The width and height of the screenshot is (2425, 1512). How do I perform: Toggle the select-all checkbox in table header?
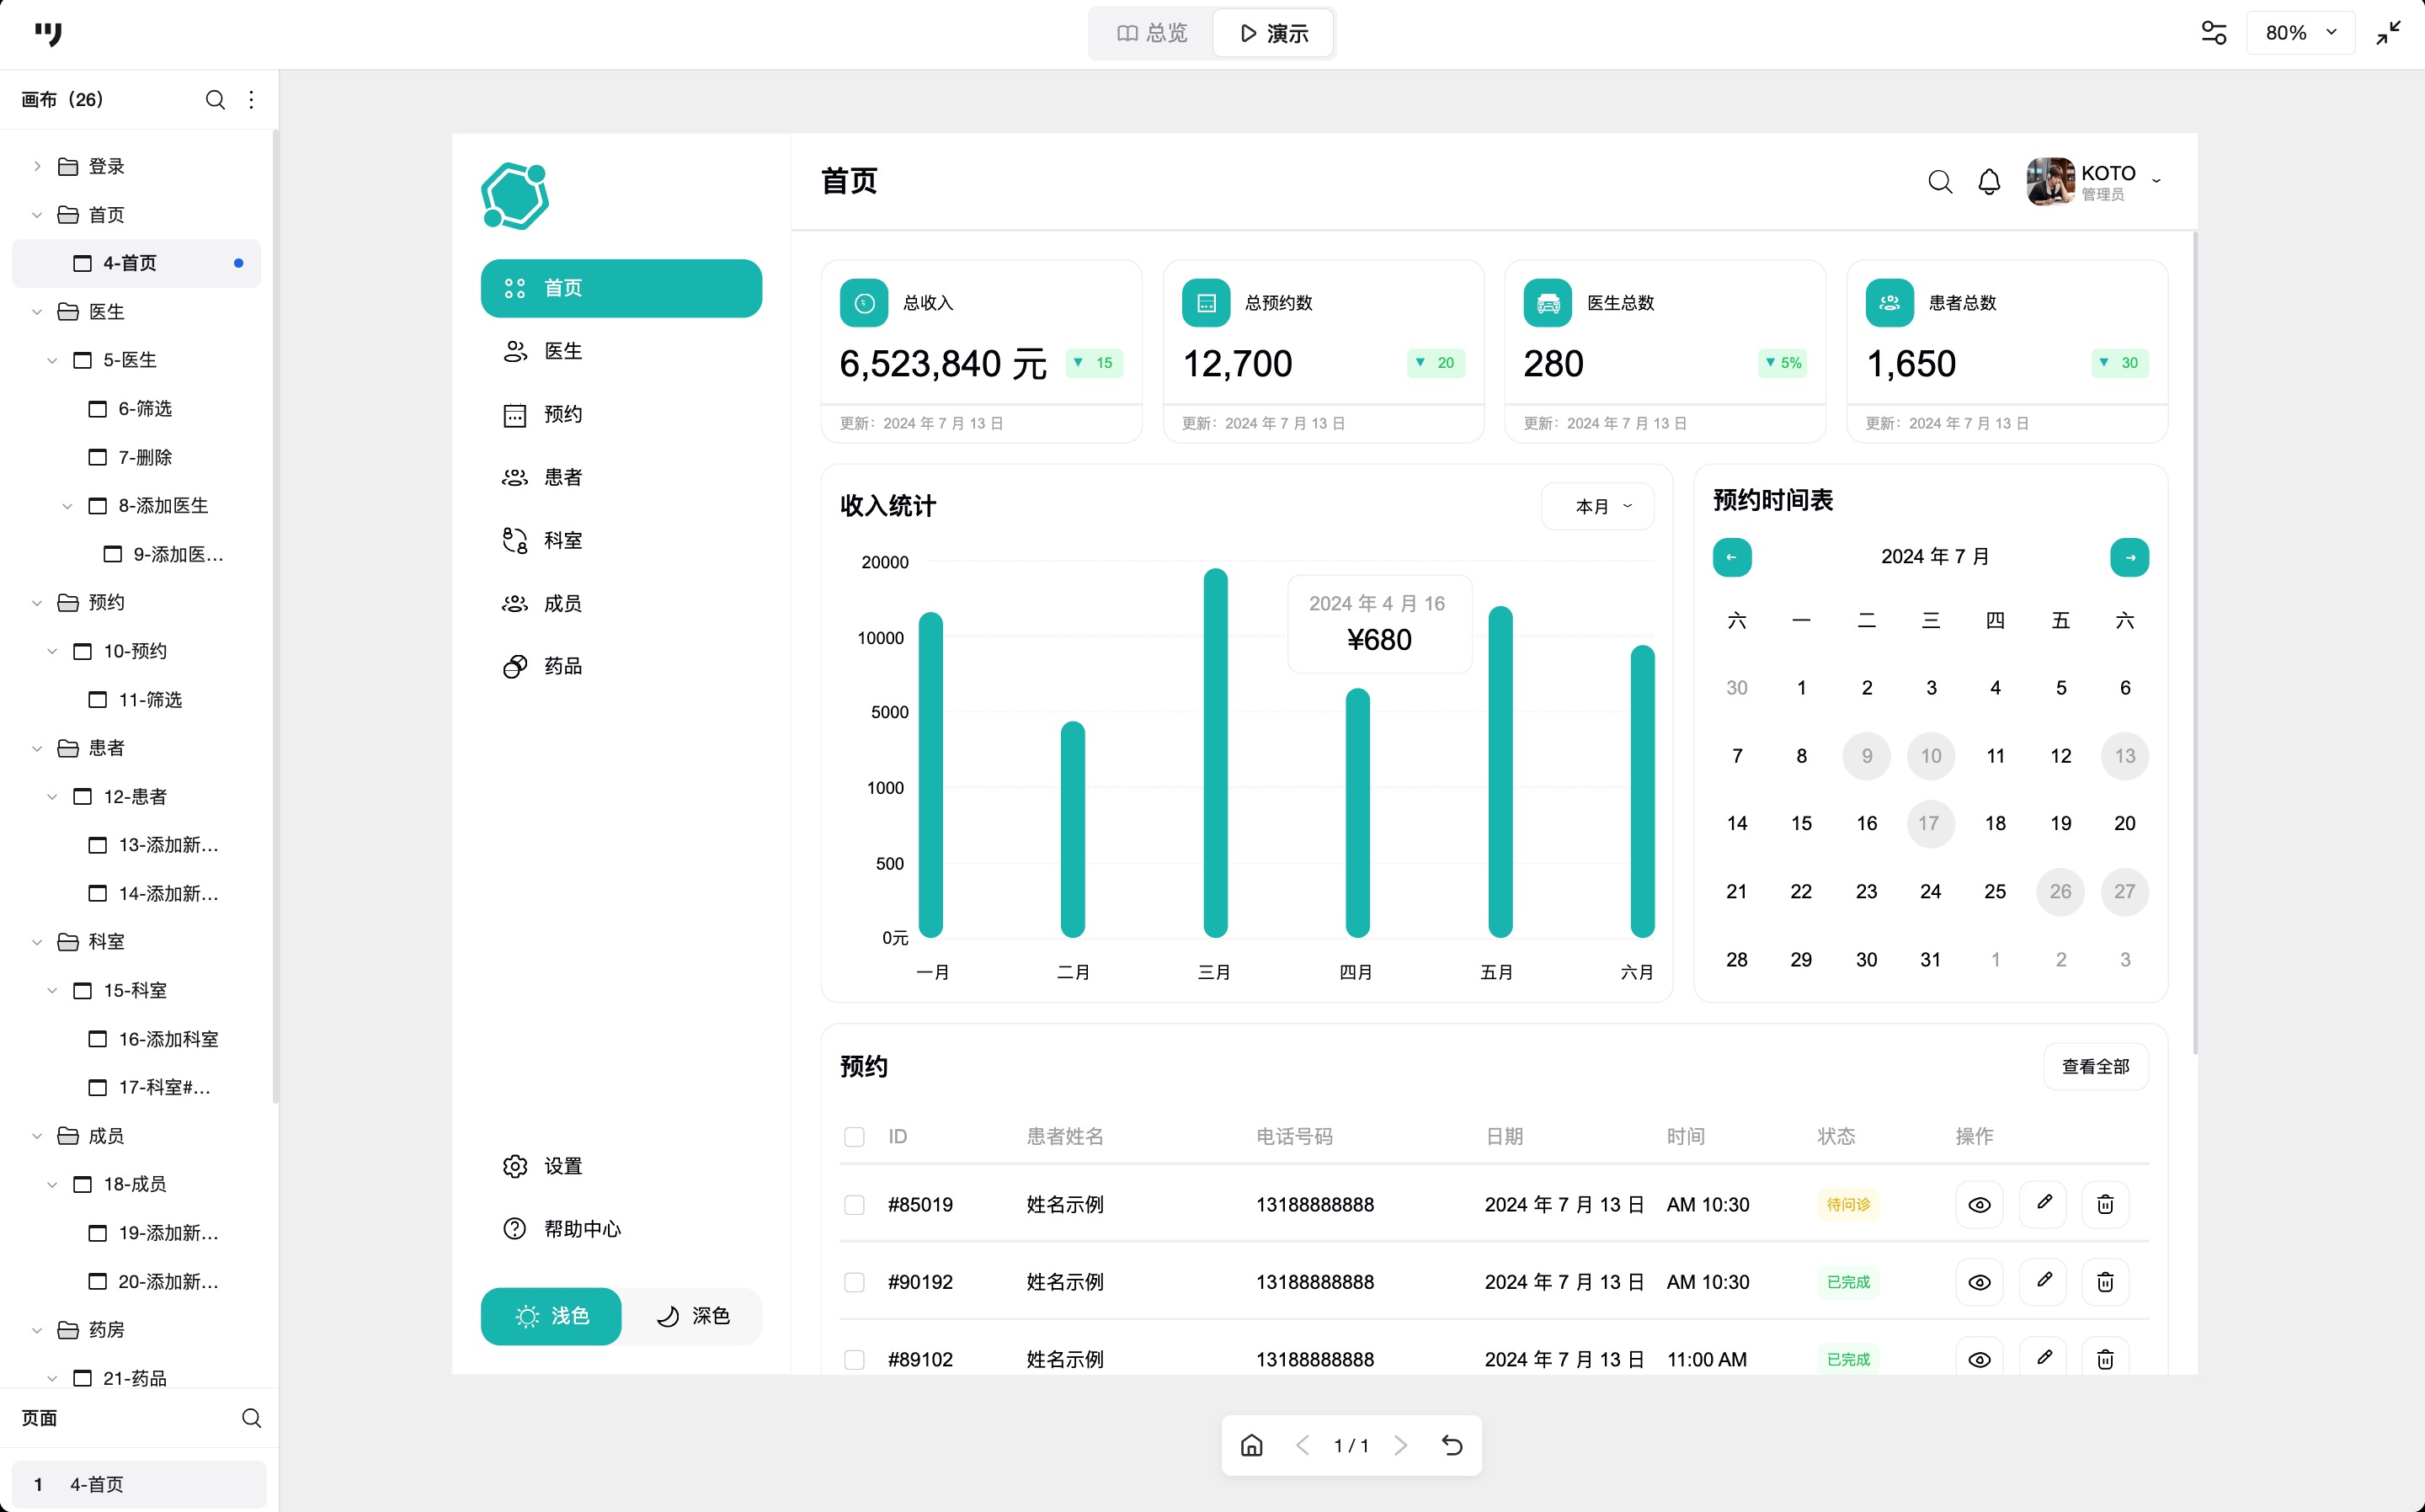[854, 1137]
